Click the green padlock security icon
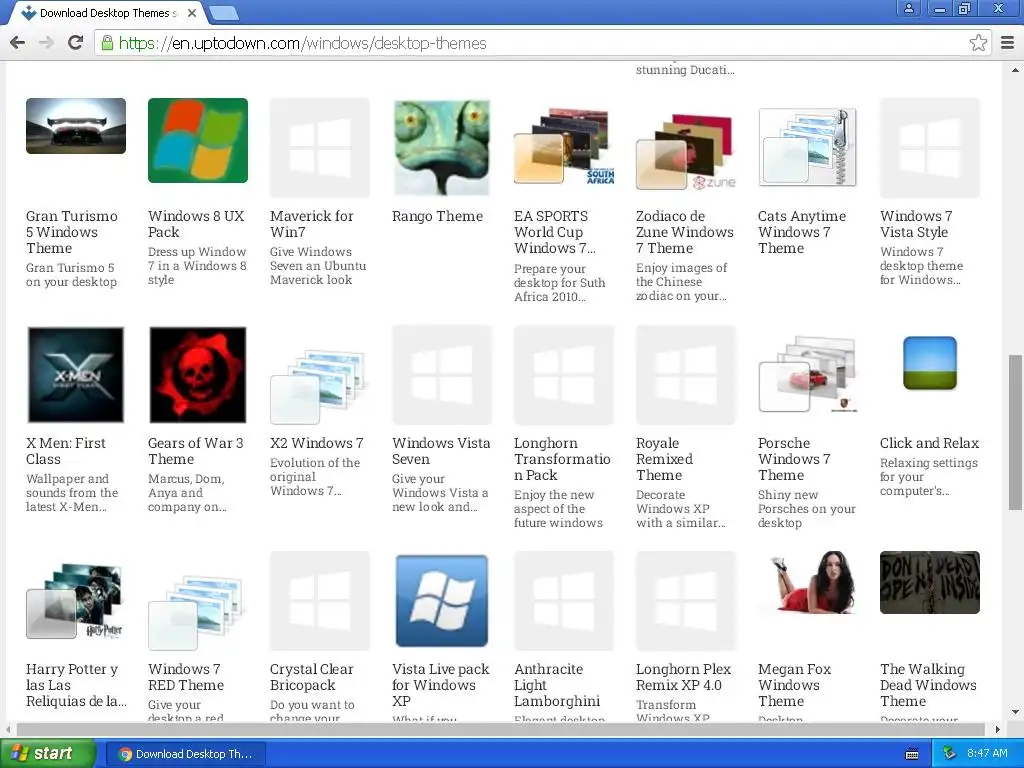1024x768 pixels. click(106, 43)
